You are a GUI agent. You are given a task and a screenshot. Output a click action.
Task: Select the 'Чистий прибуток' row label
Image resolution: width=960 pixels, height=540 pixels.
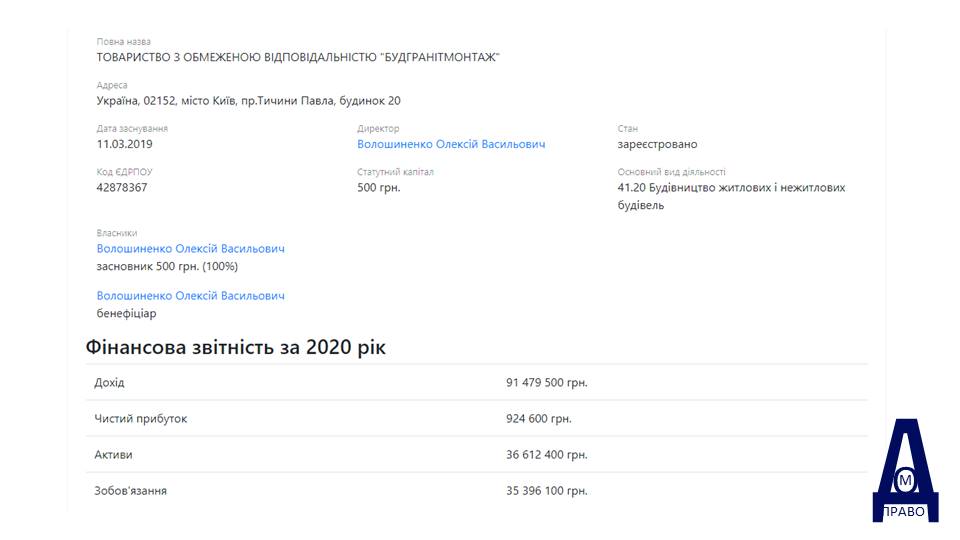pyautogui.click(x=141, y=419)
